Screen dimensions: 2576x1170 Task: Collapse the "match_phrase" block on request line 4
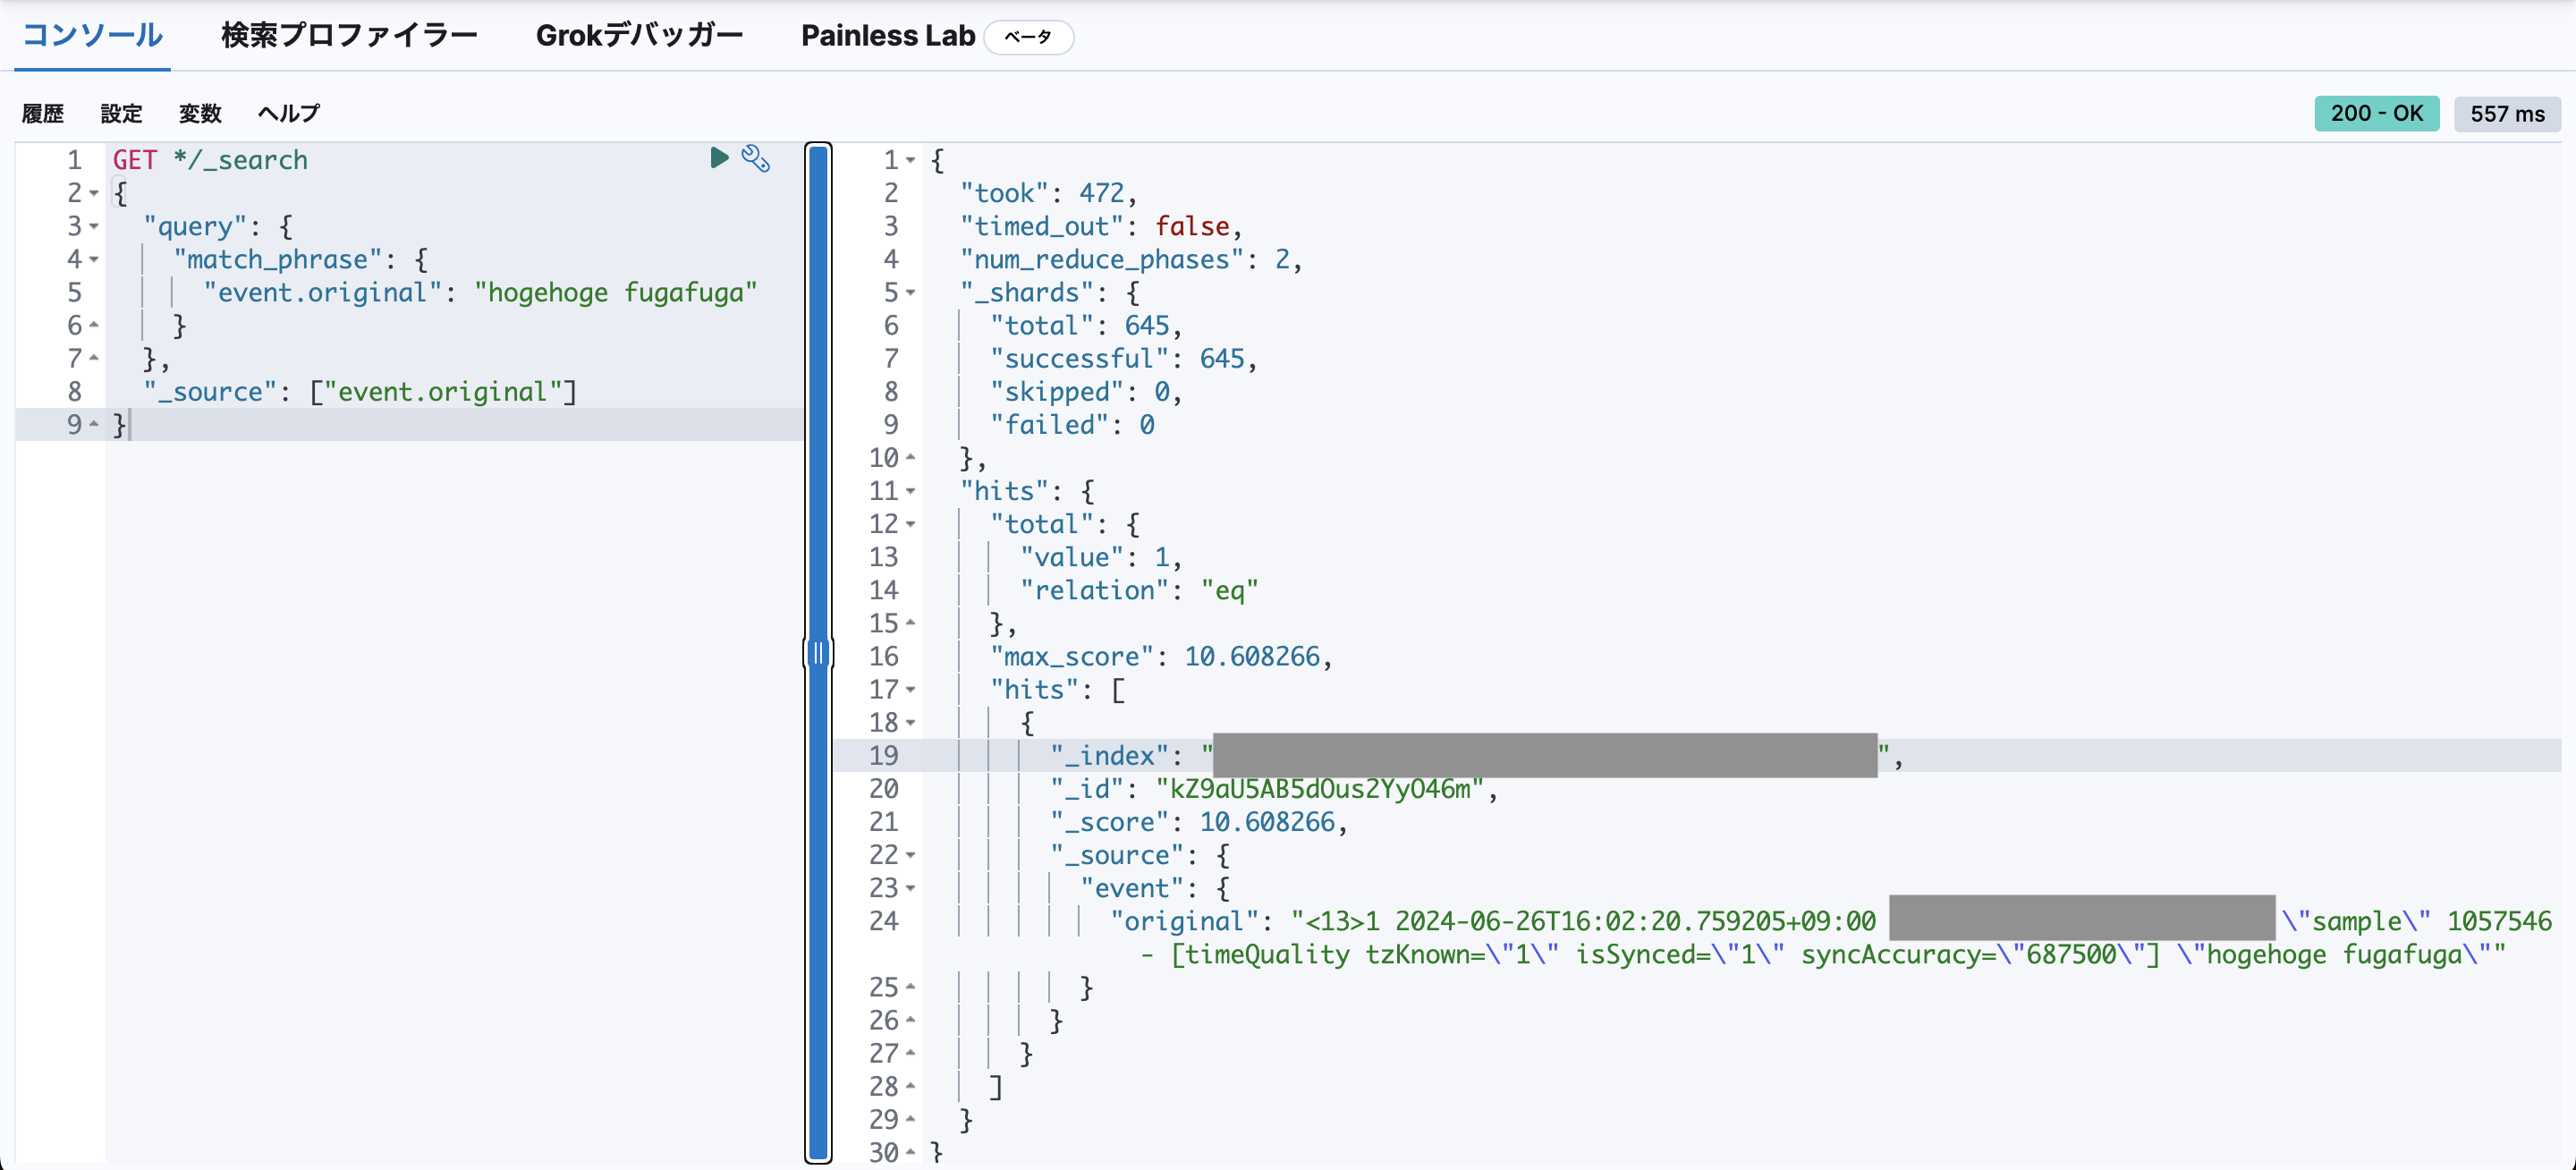pyautogui.click(x=94, y=259)
